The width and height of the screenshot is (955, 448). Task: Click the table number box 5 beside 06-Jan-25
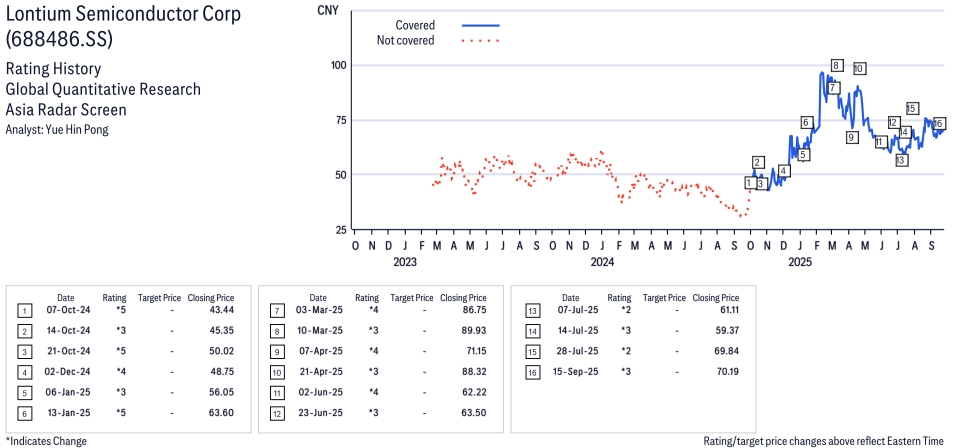(23, 393)
